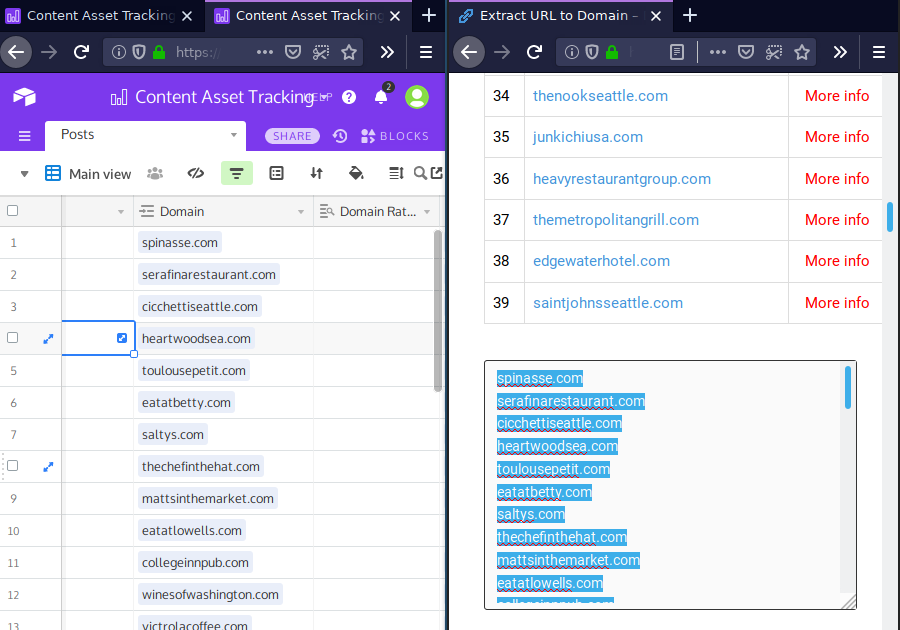The width and height of the screenshot is (900, 630).
Task: Bookmark the page in left browser
Action: (349, 52)
